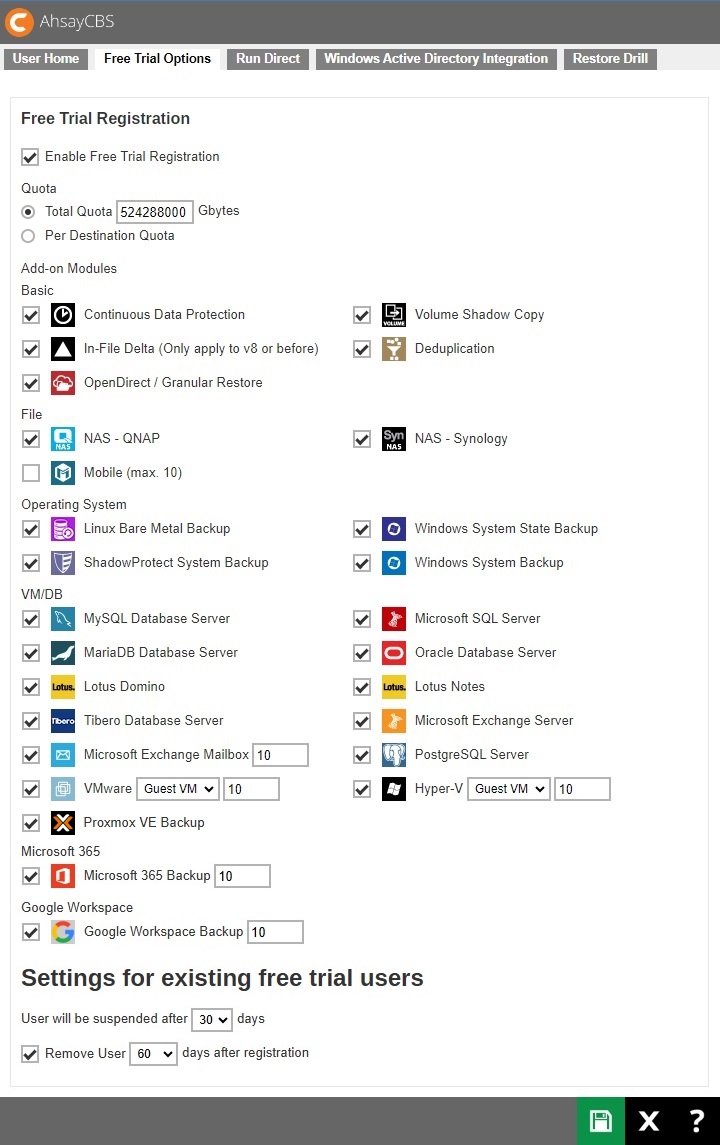Select the Per Destination Quota radio button

pos(28,236)
